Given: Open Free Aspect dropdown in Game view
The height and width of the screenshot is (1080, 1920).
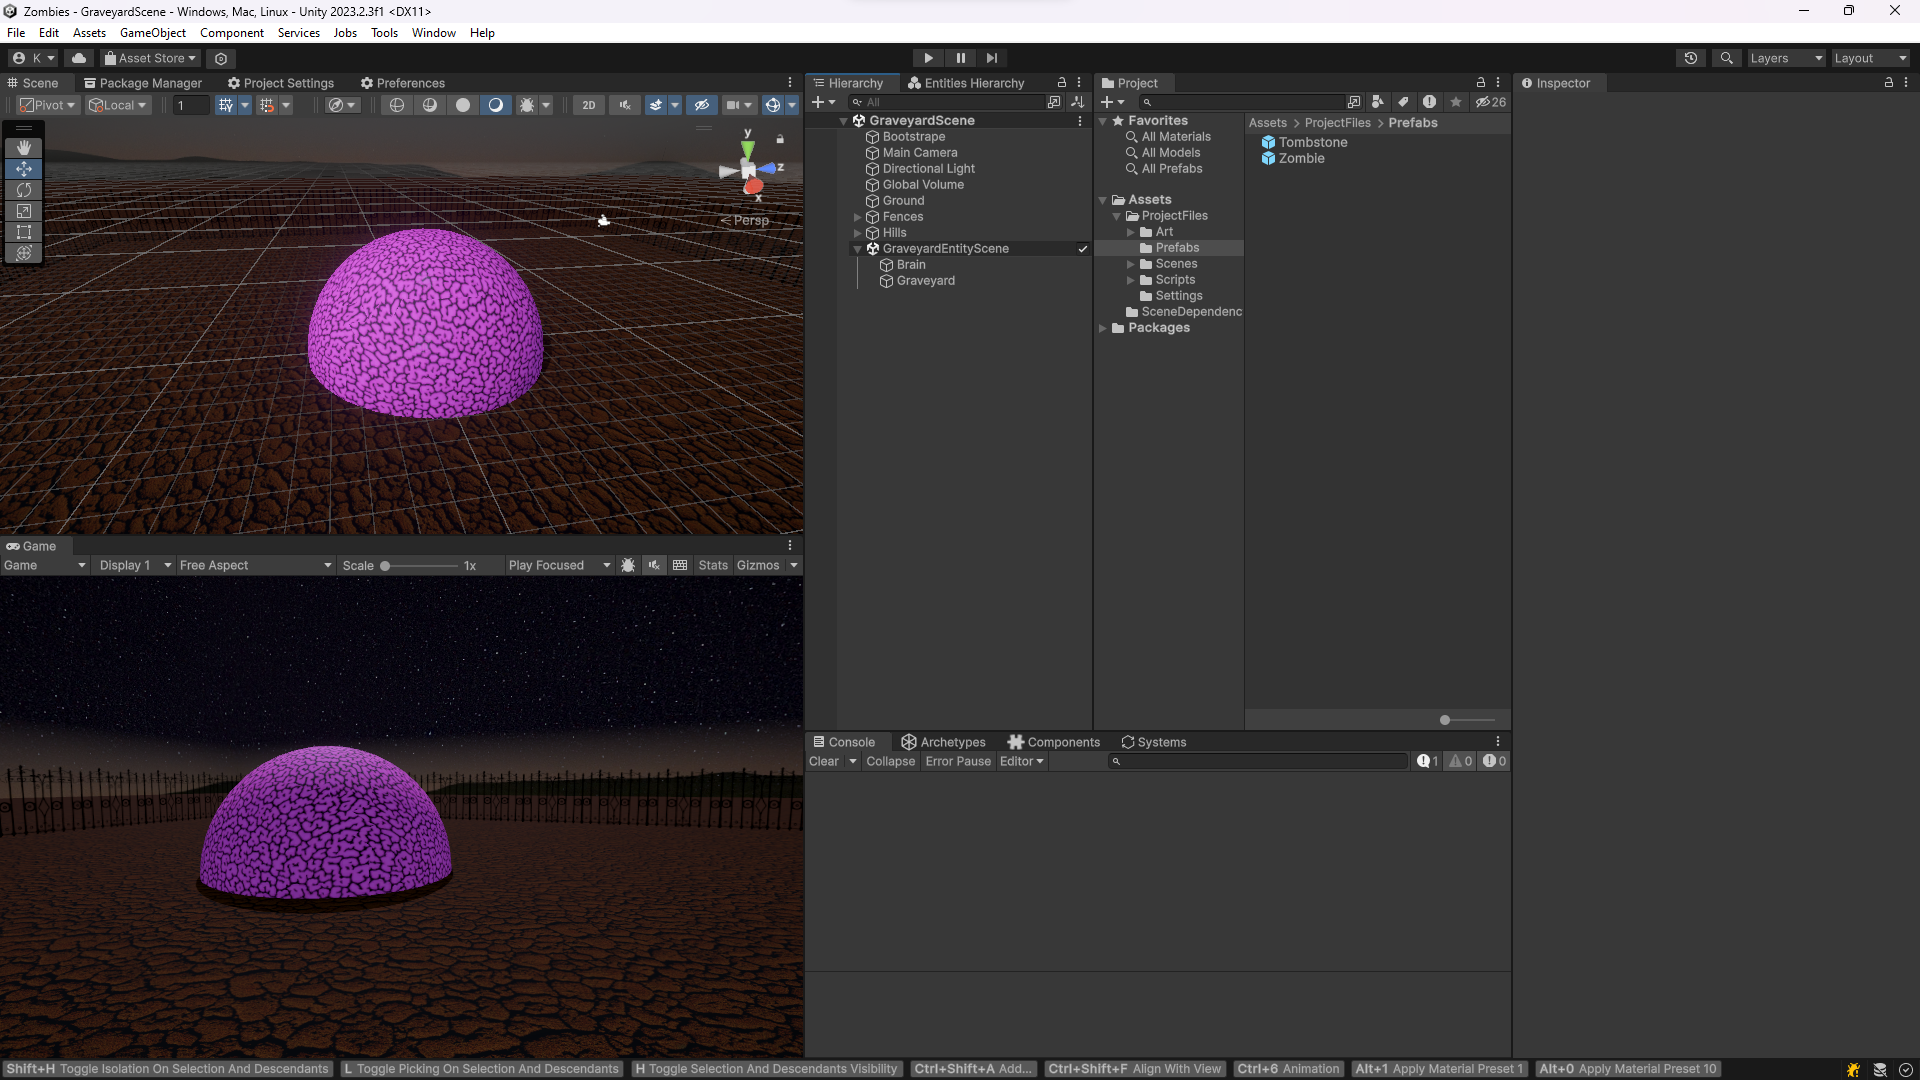Looking at the screenshot, I should tap(255, 565).
